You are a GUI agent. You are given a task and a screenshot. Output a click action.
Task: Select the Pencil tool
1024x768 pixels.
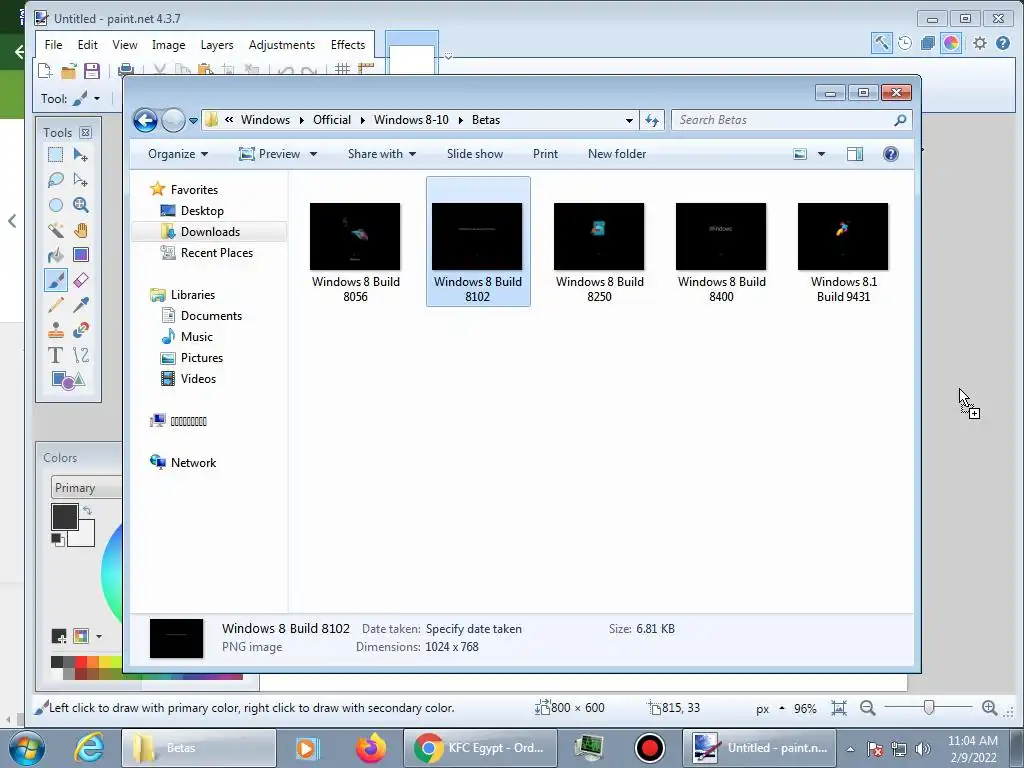point(56,305)
